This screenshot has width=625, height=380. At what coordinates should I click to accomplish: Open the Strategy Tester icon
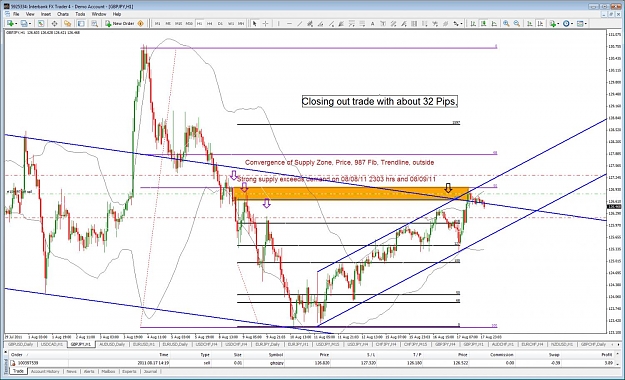(x=94, y=24)
